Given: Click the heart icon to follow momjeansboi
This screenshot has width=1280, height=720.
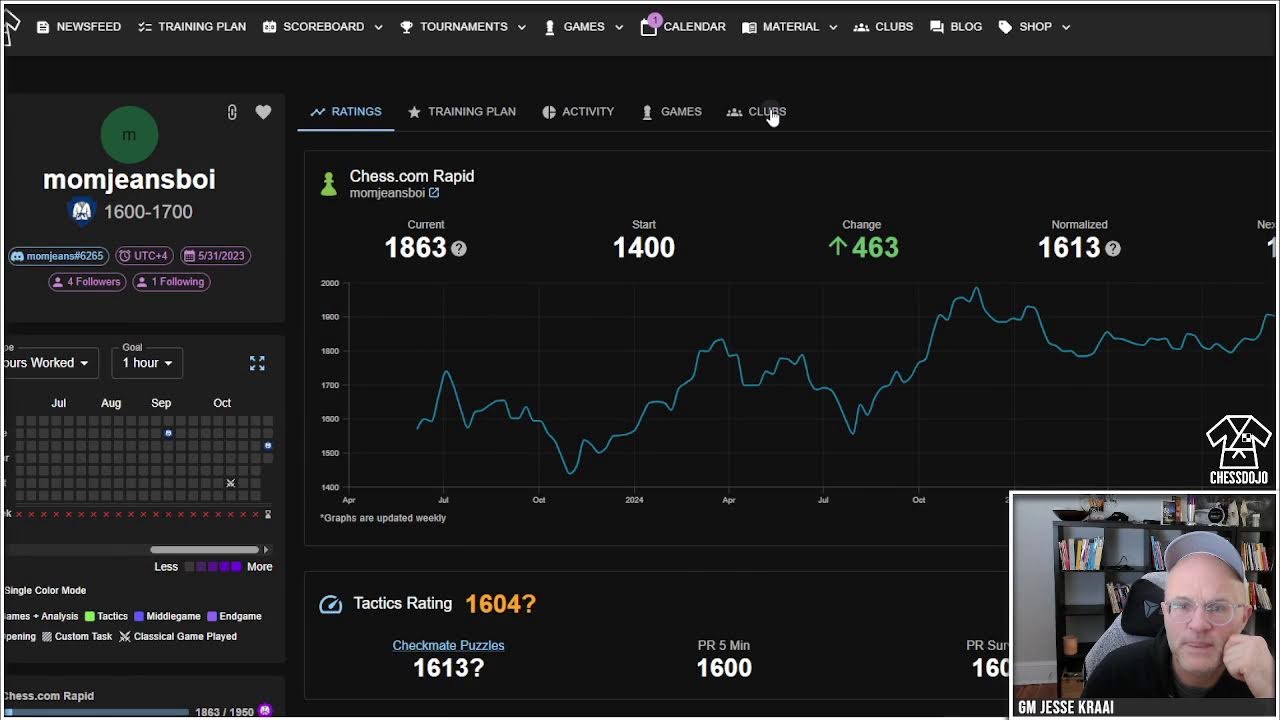Looking at the screenshot, I should [x=263, y=113].
